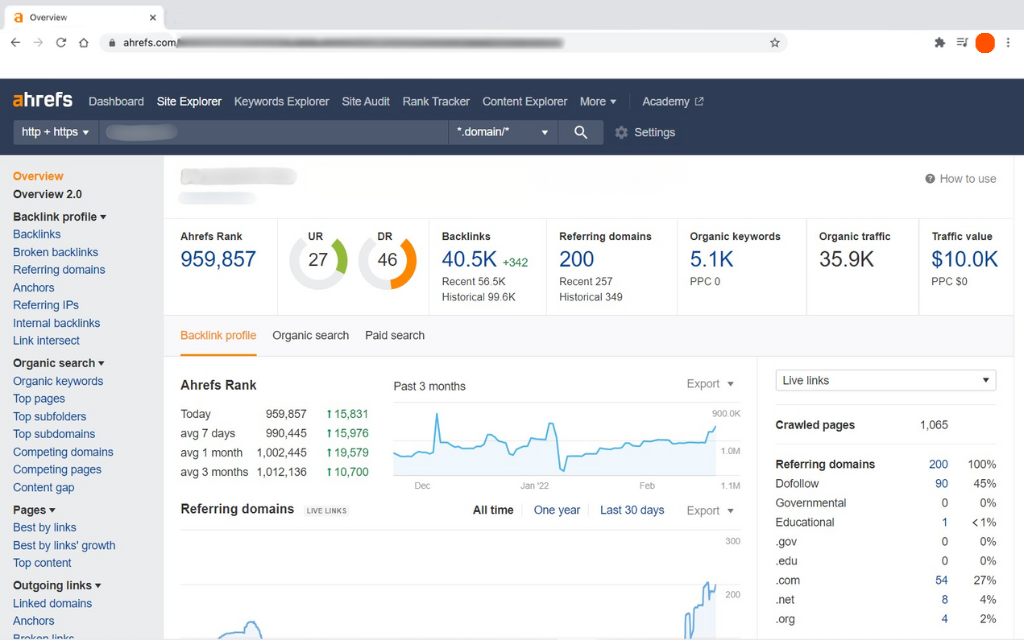
Task: Switch referring domains to One year
Action: click(557, 510)
